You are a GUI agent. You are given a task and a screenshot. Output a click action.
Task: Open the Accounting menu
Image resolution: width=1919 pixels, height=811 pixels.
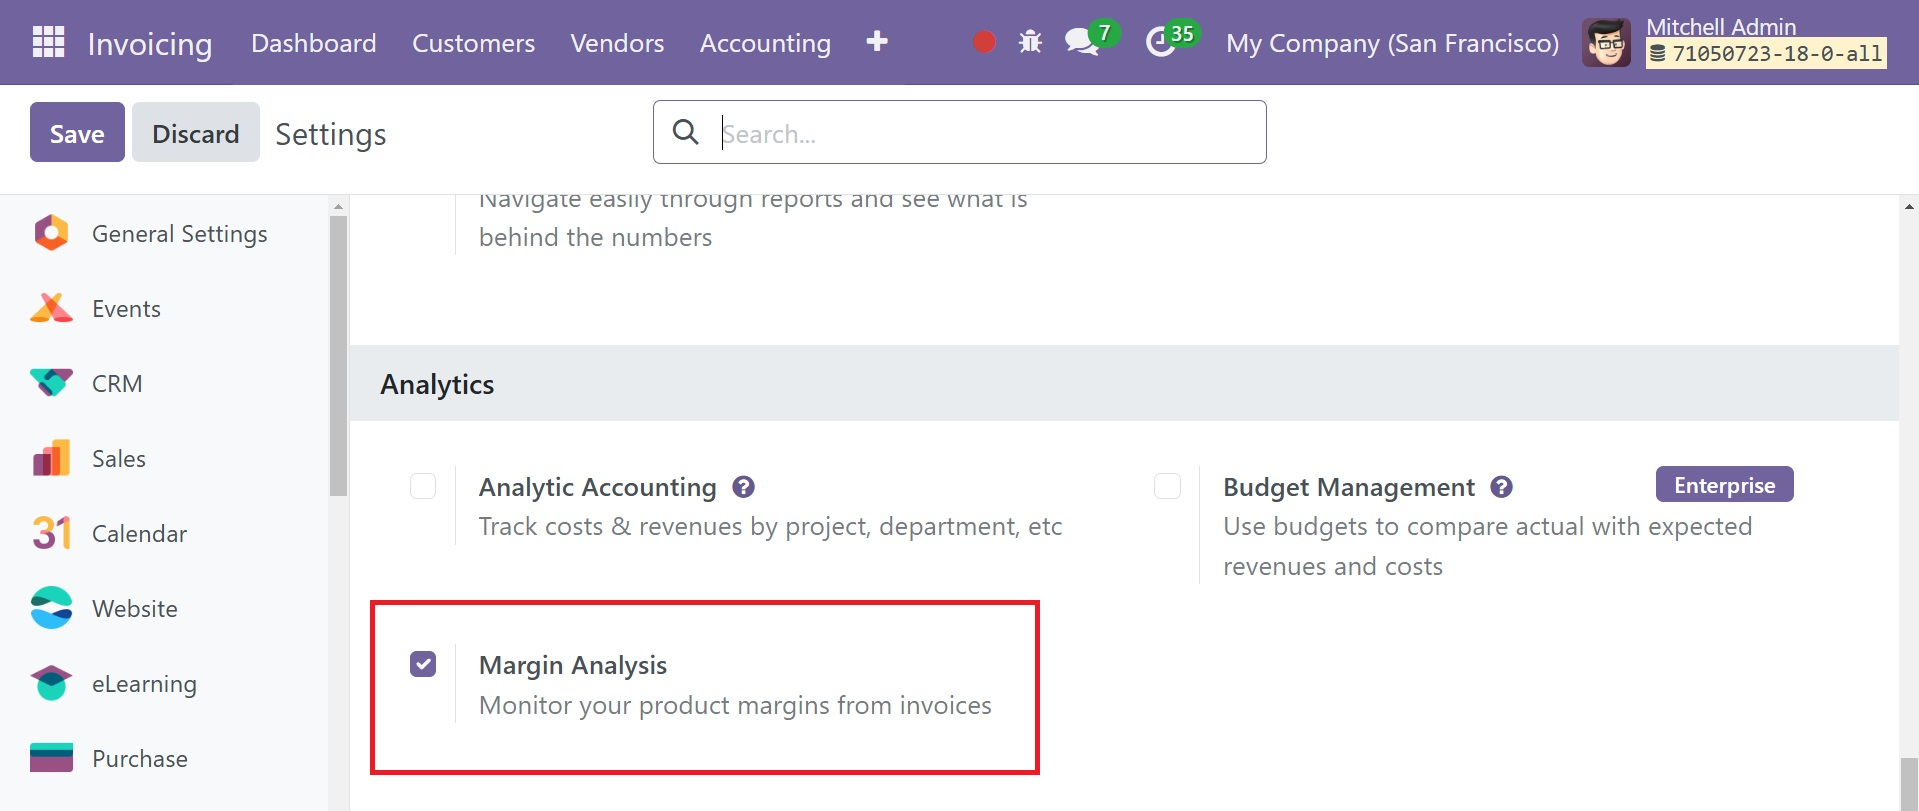[x=765, y=43]
